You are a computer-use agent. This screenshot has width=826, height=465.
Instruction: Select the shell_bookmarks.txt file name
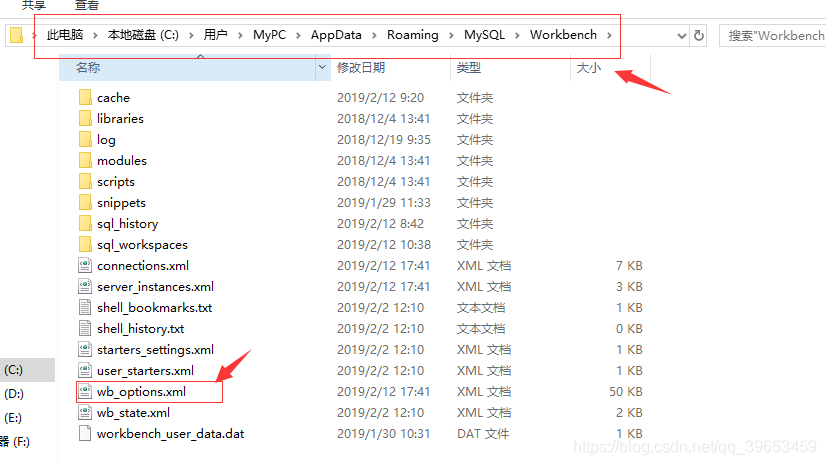point(154,308)
